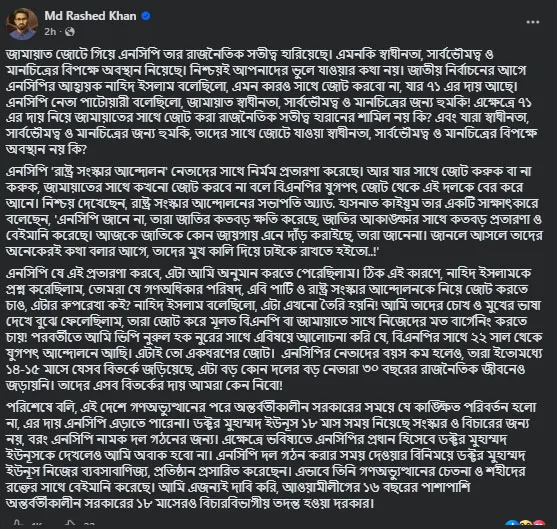Screen dimensions: 557x529
Task: Click the yellow Haha reaction emoji
Action: pos(526,525)
